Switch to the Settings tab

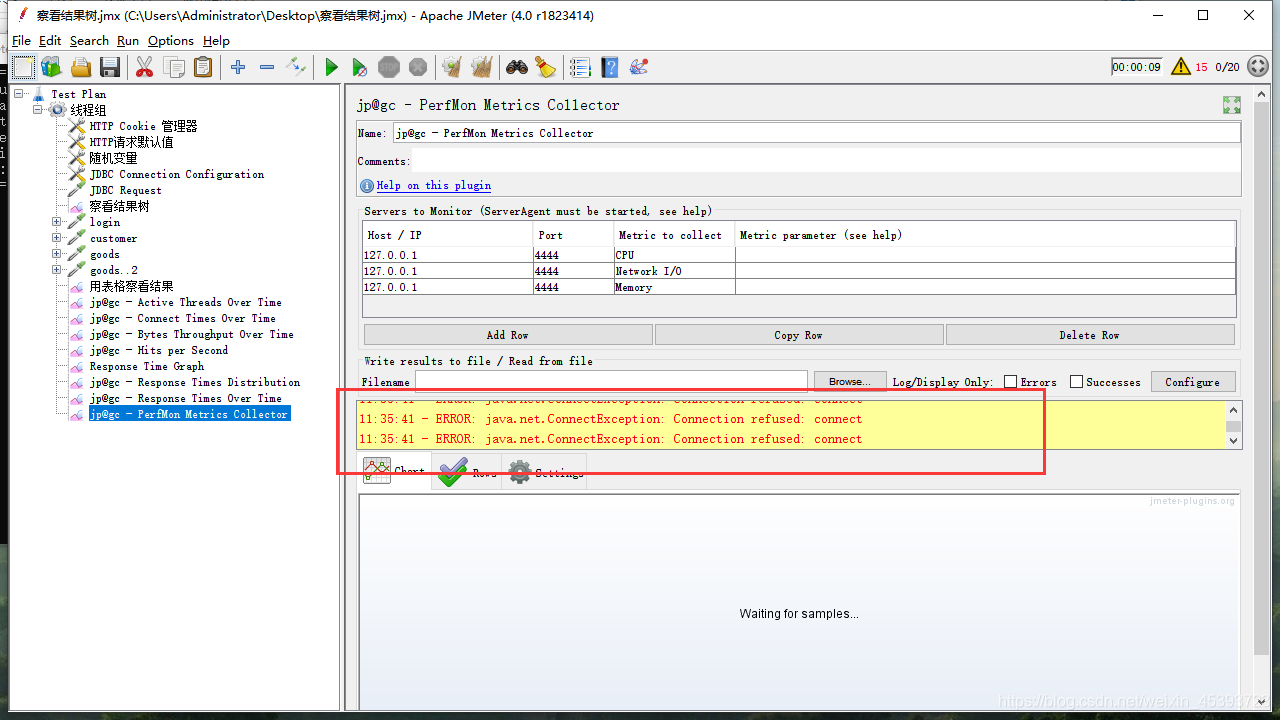[545, 471]
